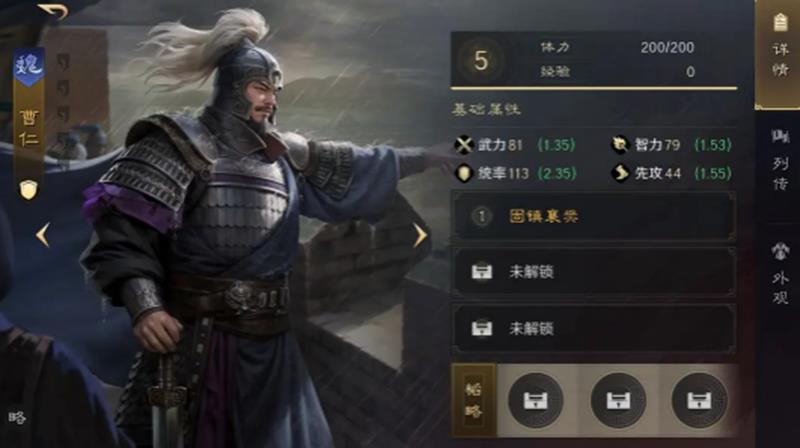The height and width of the screenshot is (448, 800).
Task: Click the golden back arrow icon
Action: click(53, 11)
